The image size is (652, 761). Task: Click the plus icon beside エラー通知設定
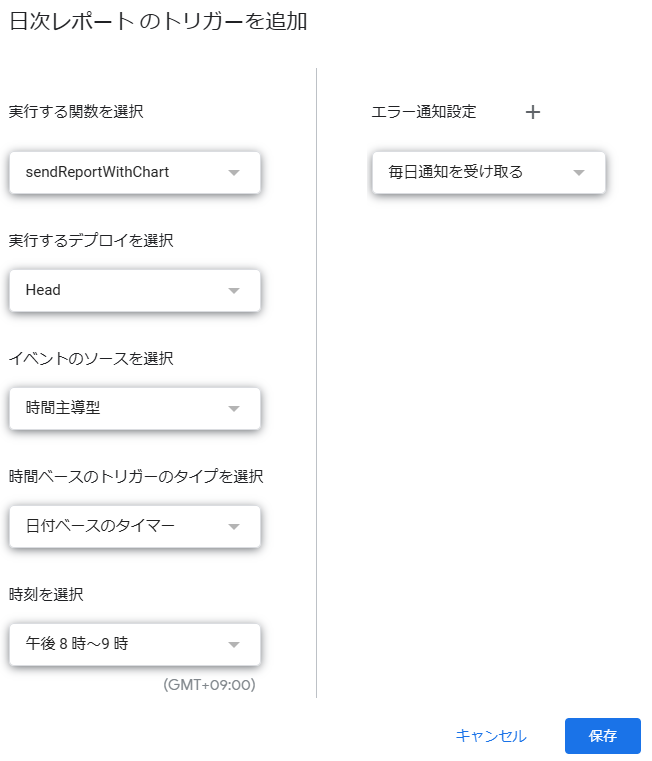coord(533,112)
